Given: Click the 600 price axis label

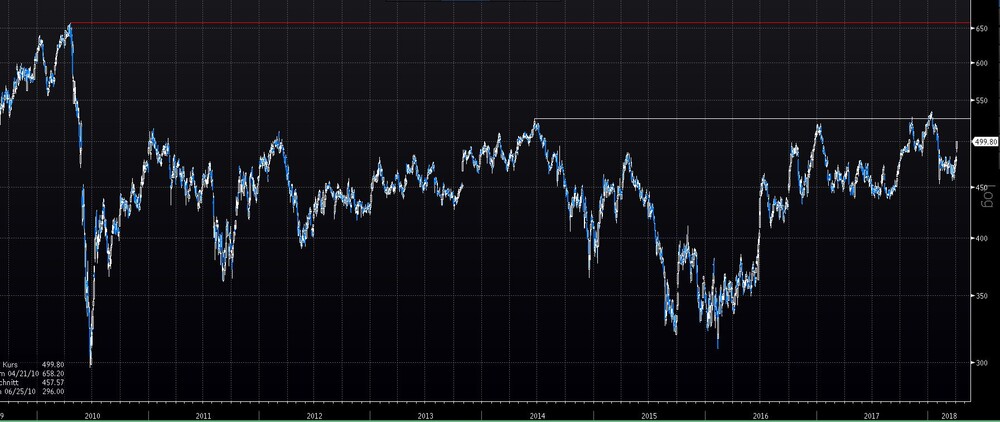Looking at the screenshot, I should tap(982, 62).
